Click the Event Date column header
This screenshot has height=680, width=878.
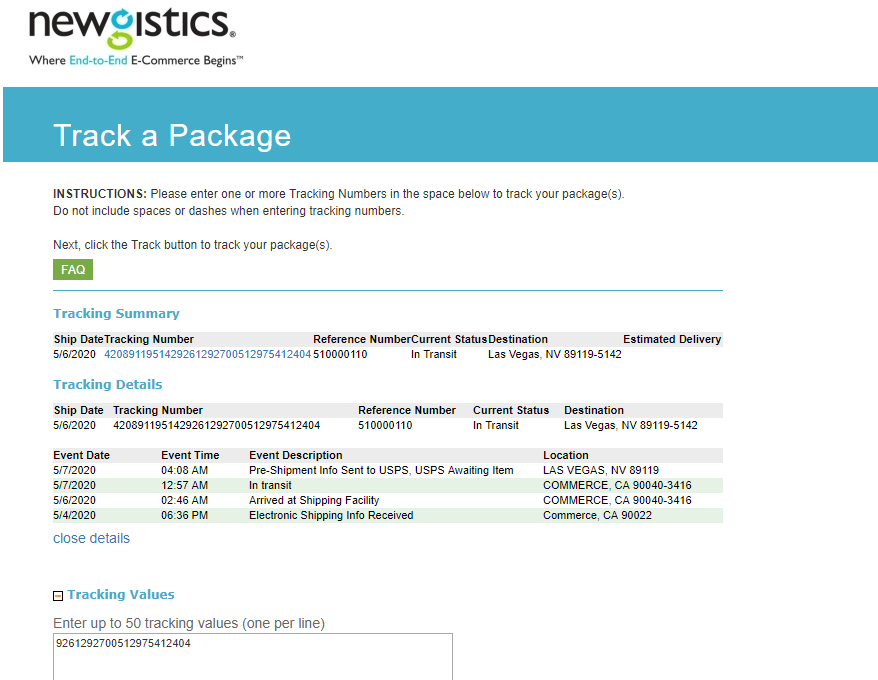click(x=82, y=455)
